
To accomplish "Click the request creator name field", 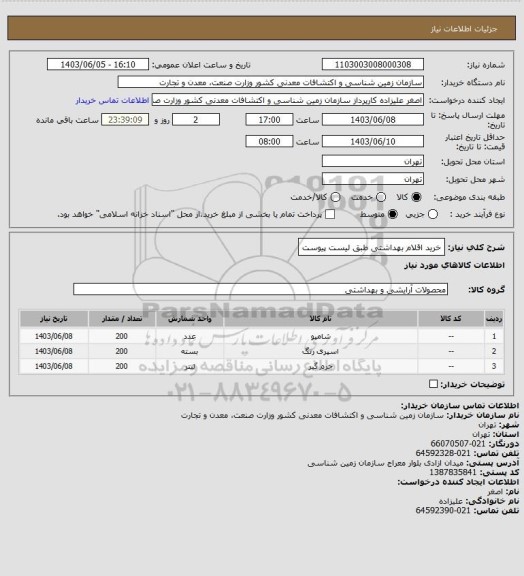I will pos(288,100).
